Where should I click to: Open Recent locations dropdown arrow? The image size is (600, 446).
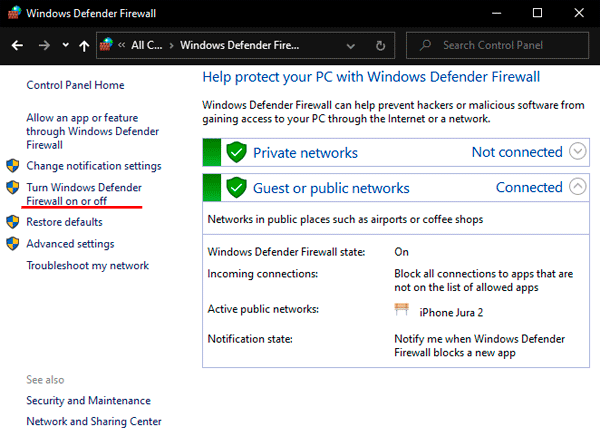[x=65, y=46]
